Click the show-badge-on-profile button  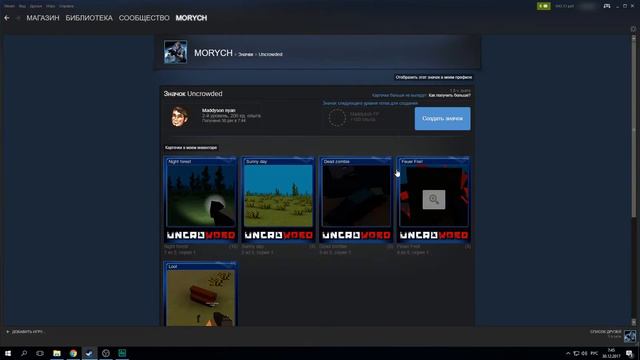(x=433, y=77)
